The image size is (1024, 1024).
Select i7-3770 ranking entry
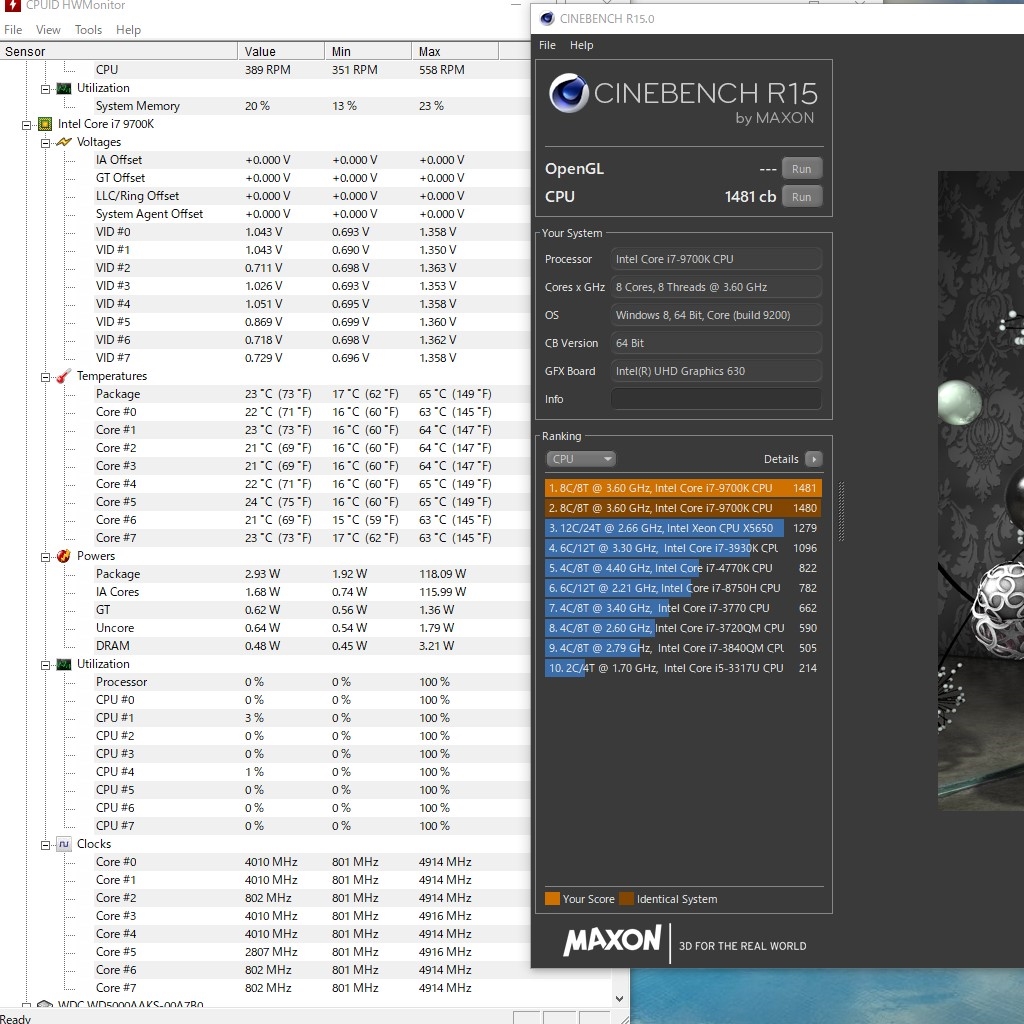pyautogui.click(x=682, y=608)
